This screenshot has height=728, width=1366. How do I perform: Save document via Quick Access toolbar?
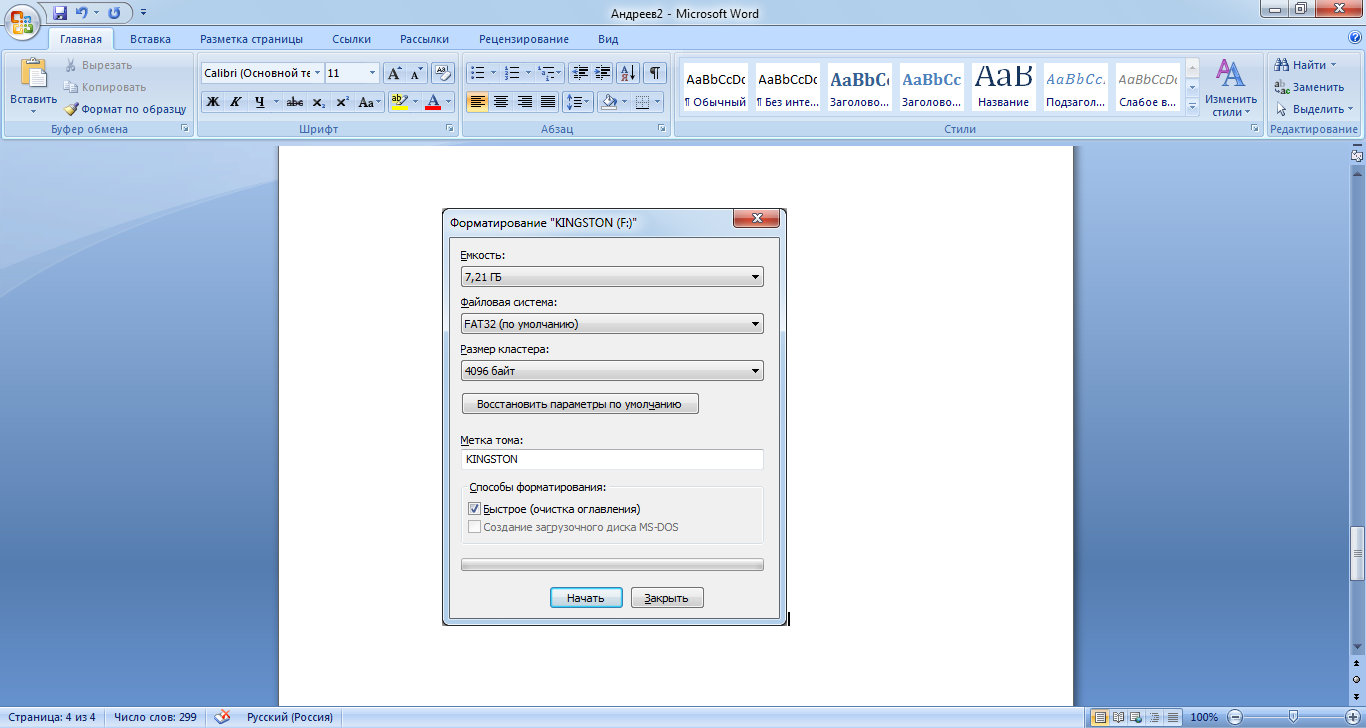coord(60,13)
